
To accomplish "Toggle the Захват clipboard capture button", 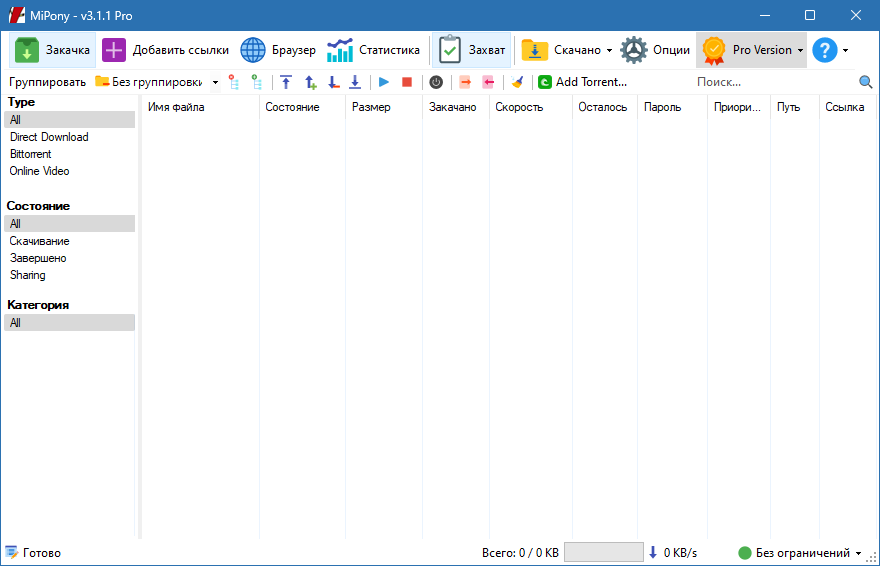I will pyautogui.click(x=472, y=50).
